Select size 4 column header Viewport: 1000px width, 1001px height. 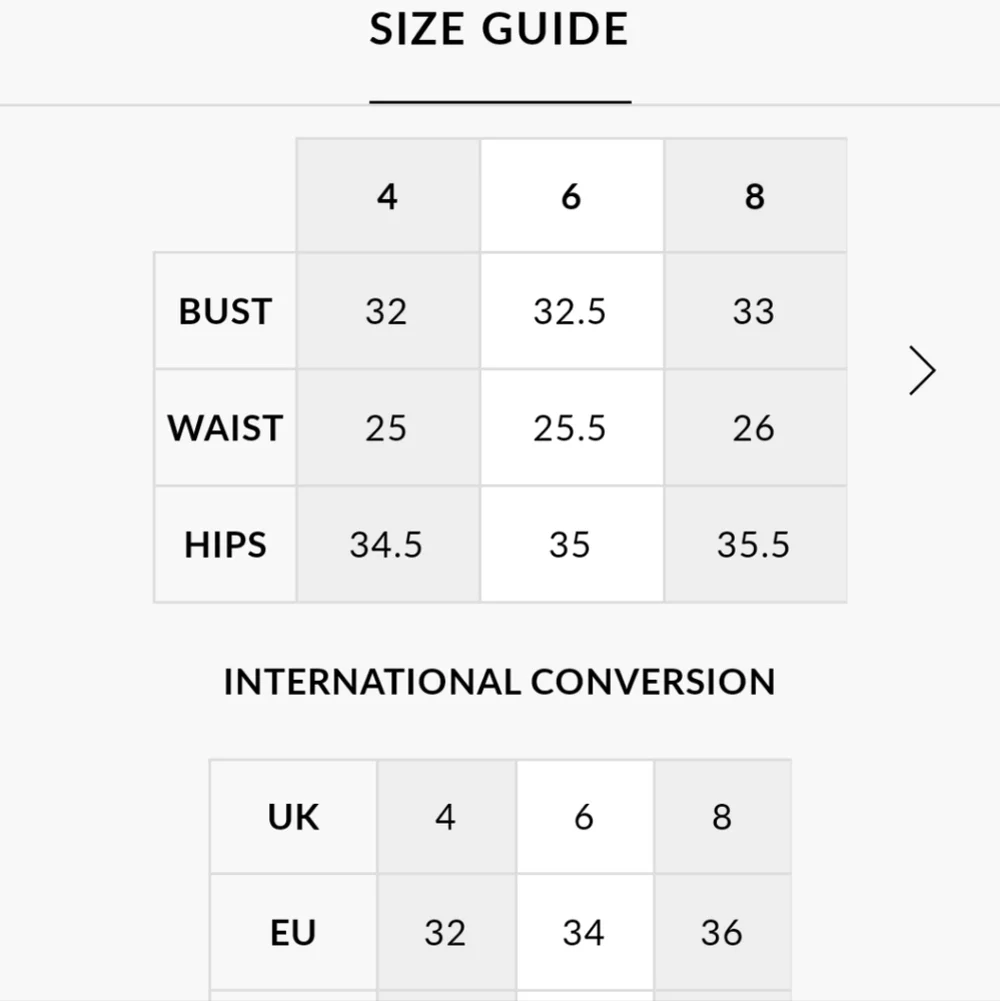click(388, 195)
